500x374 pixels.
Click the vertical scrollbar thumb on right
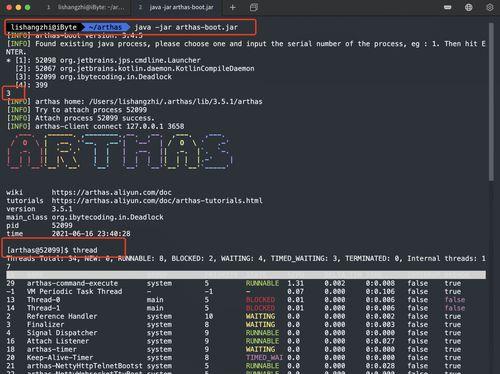point(491,102)
